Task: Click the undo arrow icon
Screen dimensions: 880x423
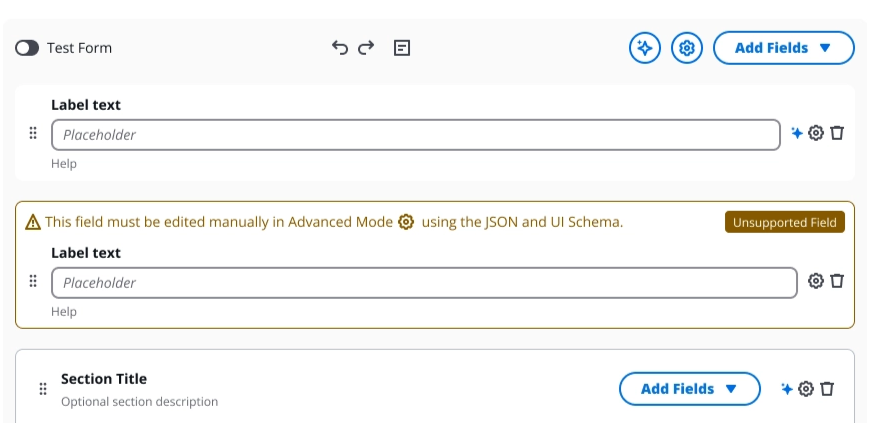Action: pyautogui.click(x=340, y=47)
